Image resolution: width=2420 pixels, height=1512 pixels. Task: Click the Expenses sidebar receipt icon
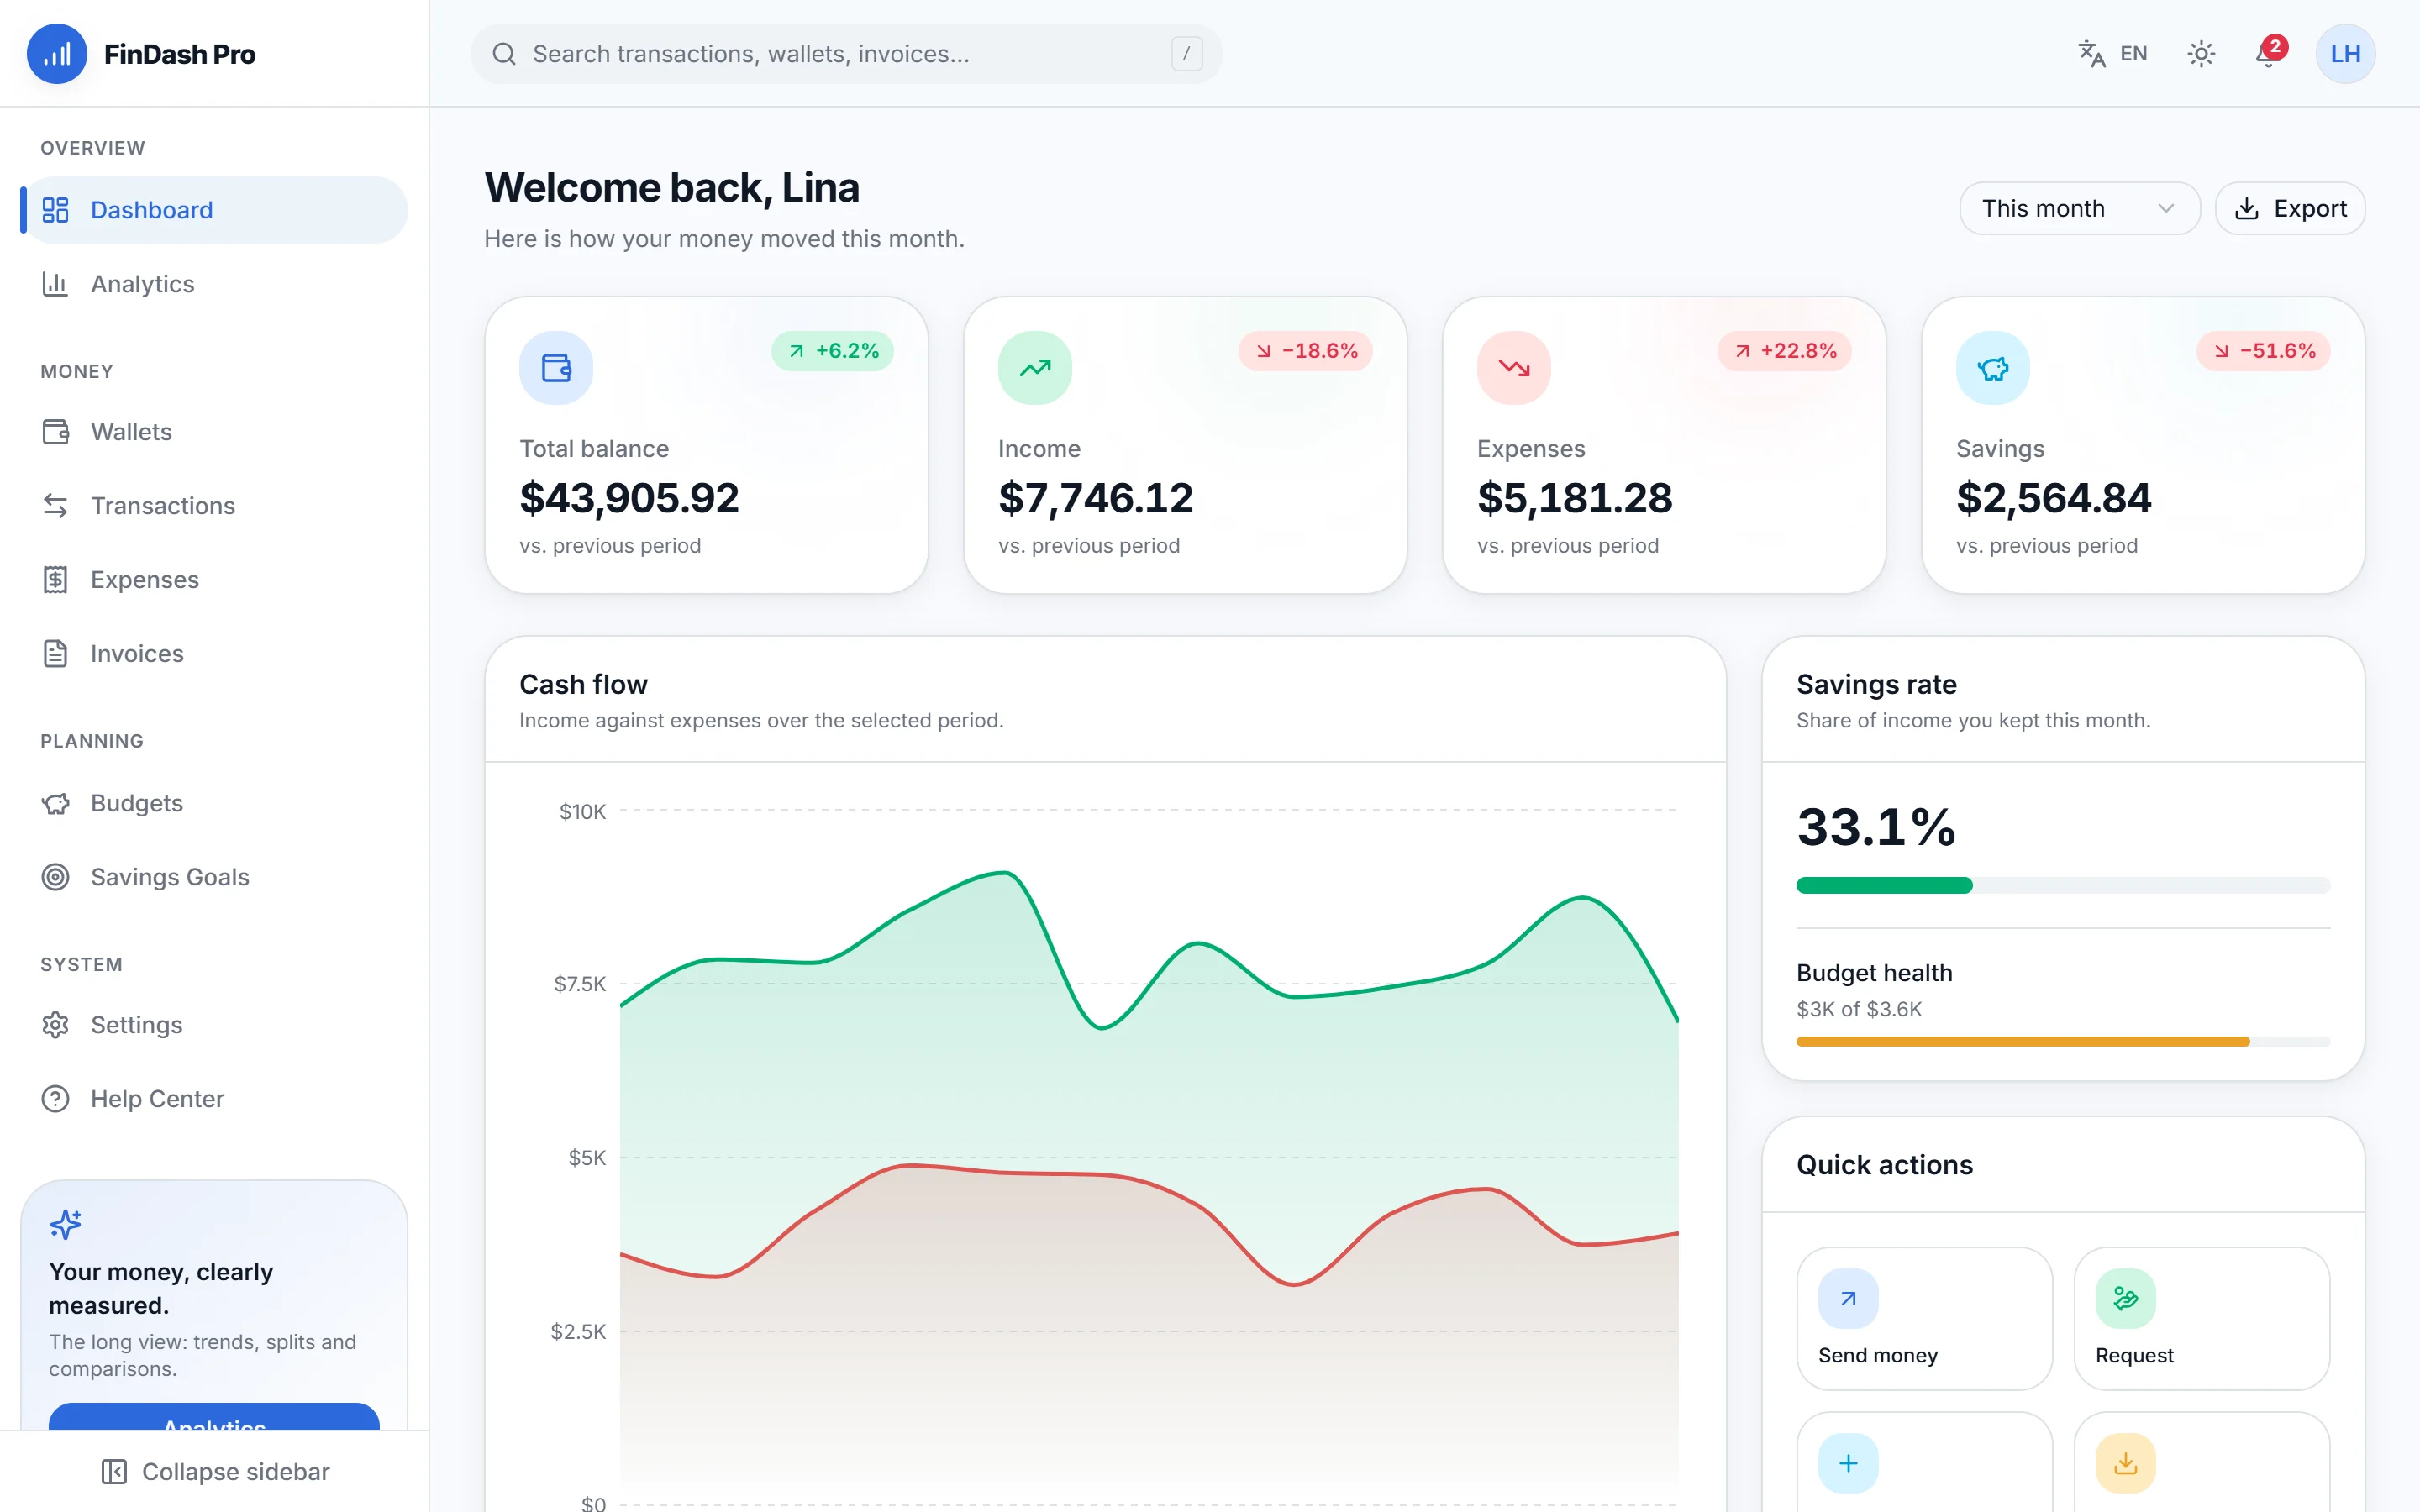tap(56, 580)
